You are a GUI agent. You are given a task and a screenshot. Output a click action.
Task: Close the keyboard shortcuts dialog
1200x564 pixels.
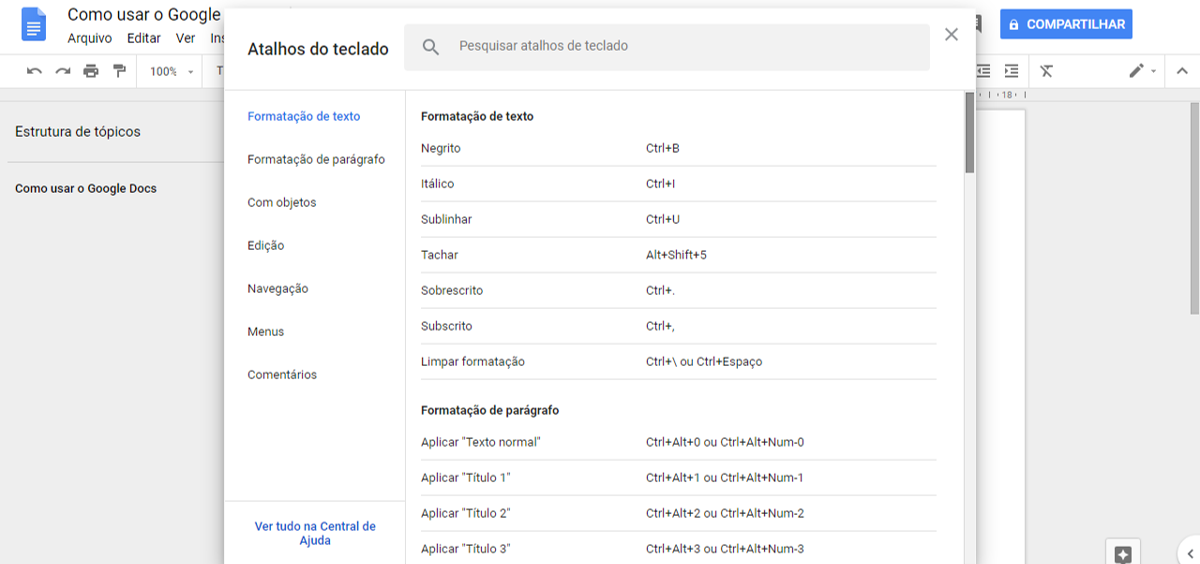(x=951, y=34)
